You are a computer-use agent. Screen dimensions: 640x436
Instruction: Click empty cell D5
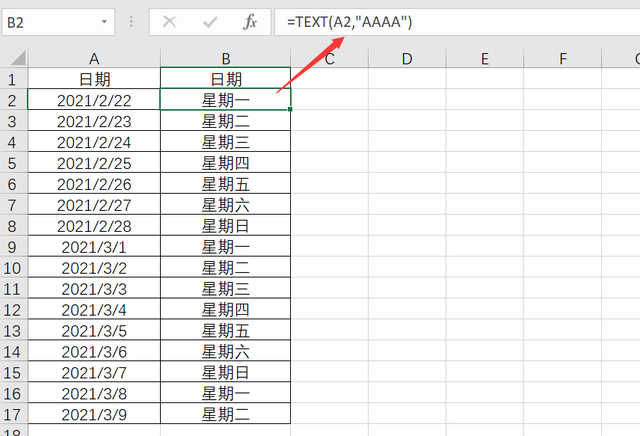pos(407,162)
